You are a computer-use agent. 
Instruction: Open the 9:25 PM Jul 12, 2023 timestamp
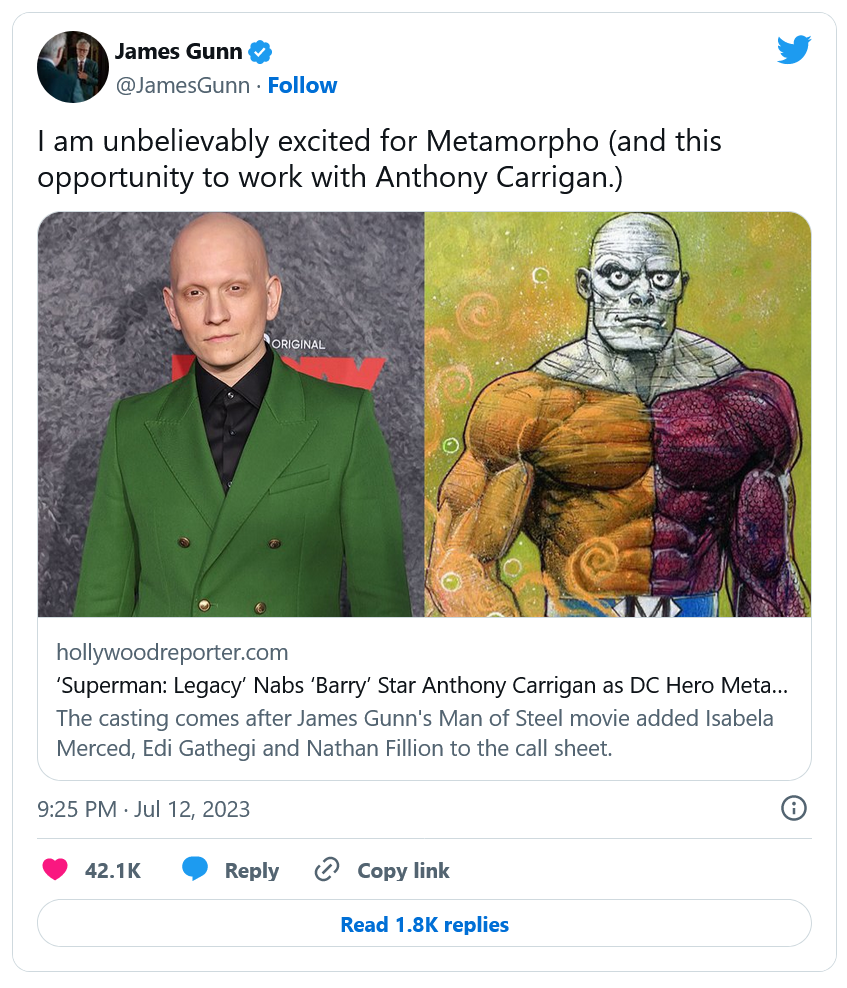pos(144,809)
